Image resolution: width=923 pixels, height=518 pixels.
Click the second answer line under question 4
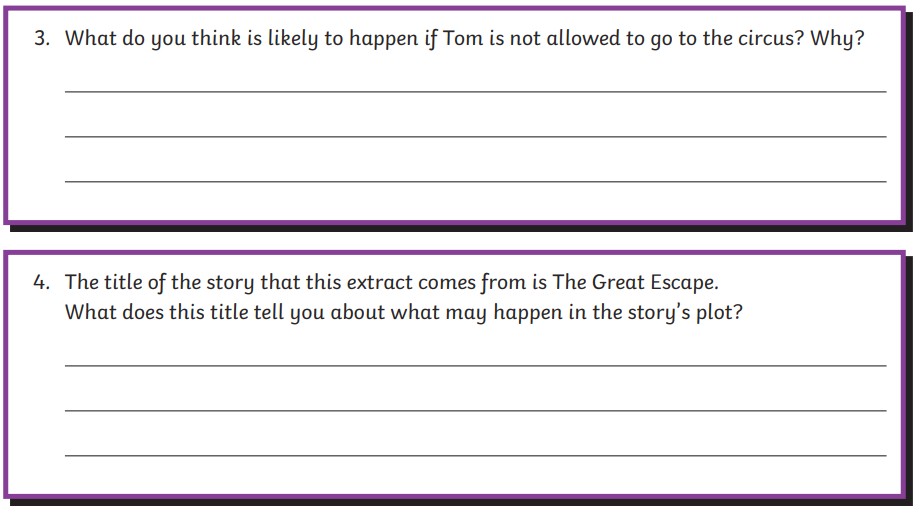(x=475, y=410)
